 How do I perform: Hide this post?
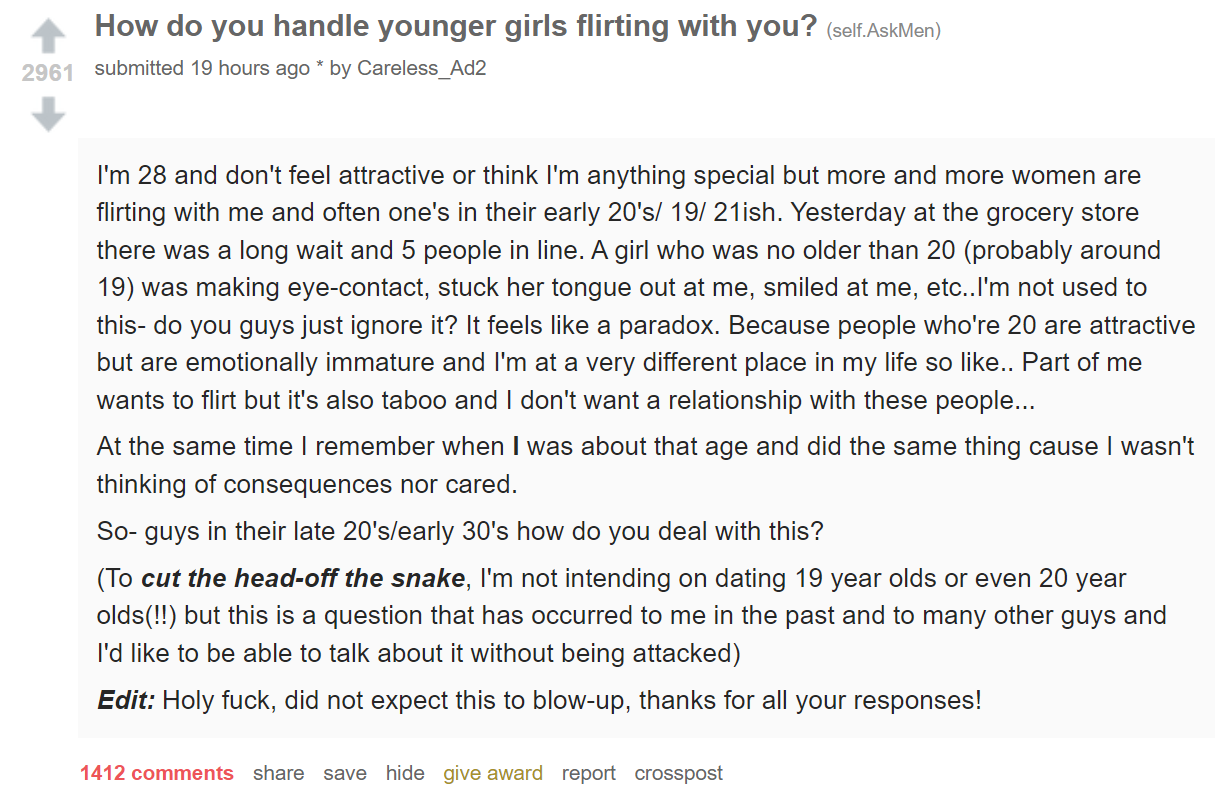coord(405,773)
